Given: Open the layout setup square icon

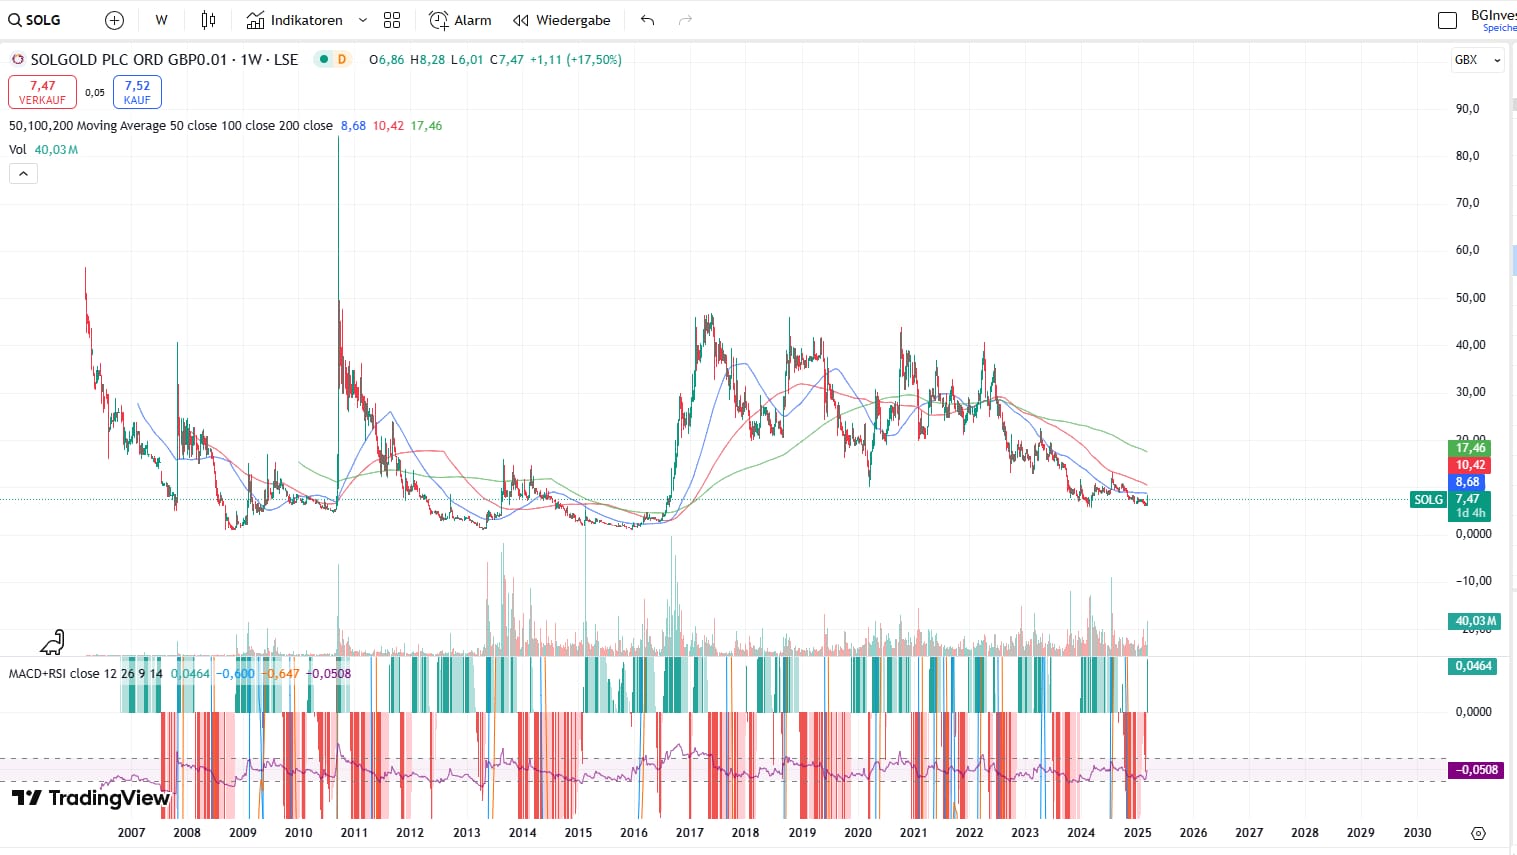Looking at the screenshot, I should [1447, 20].
